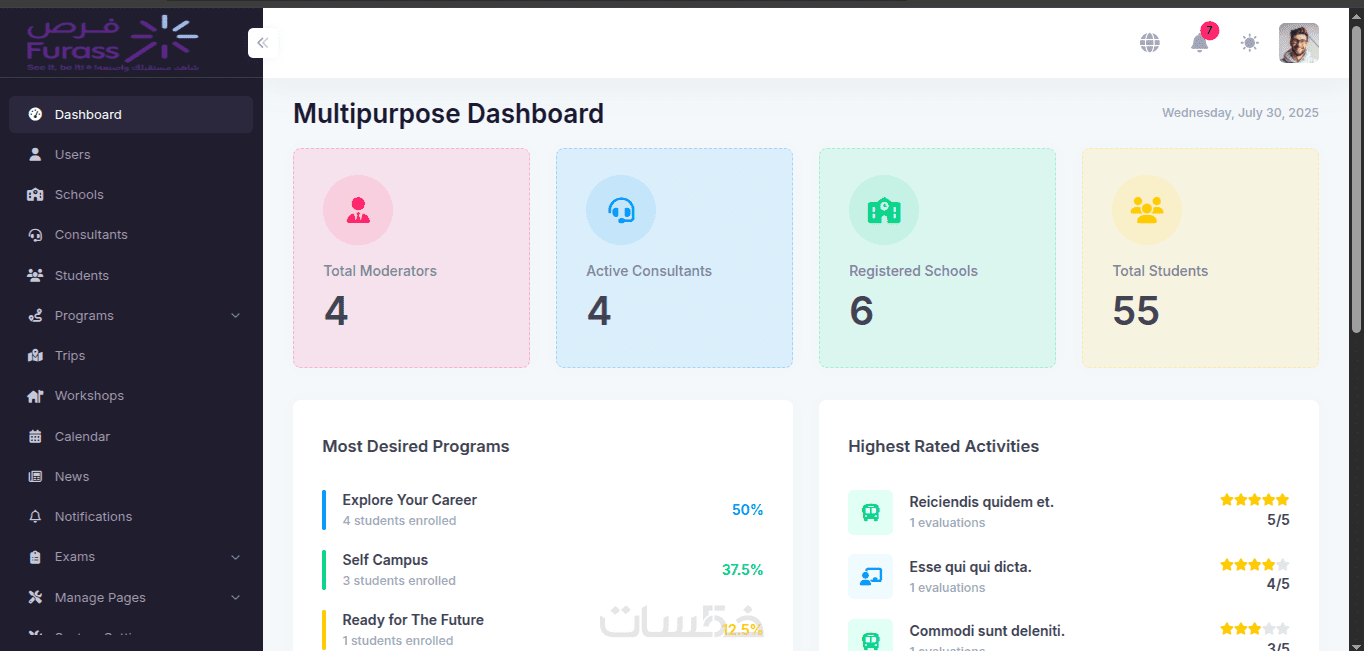Click the Most Desired Programs heading
The height and width of the screenshot is (651, 1364).
pos(416,447)
